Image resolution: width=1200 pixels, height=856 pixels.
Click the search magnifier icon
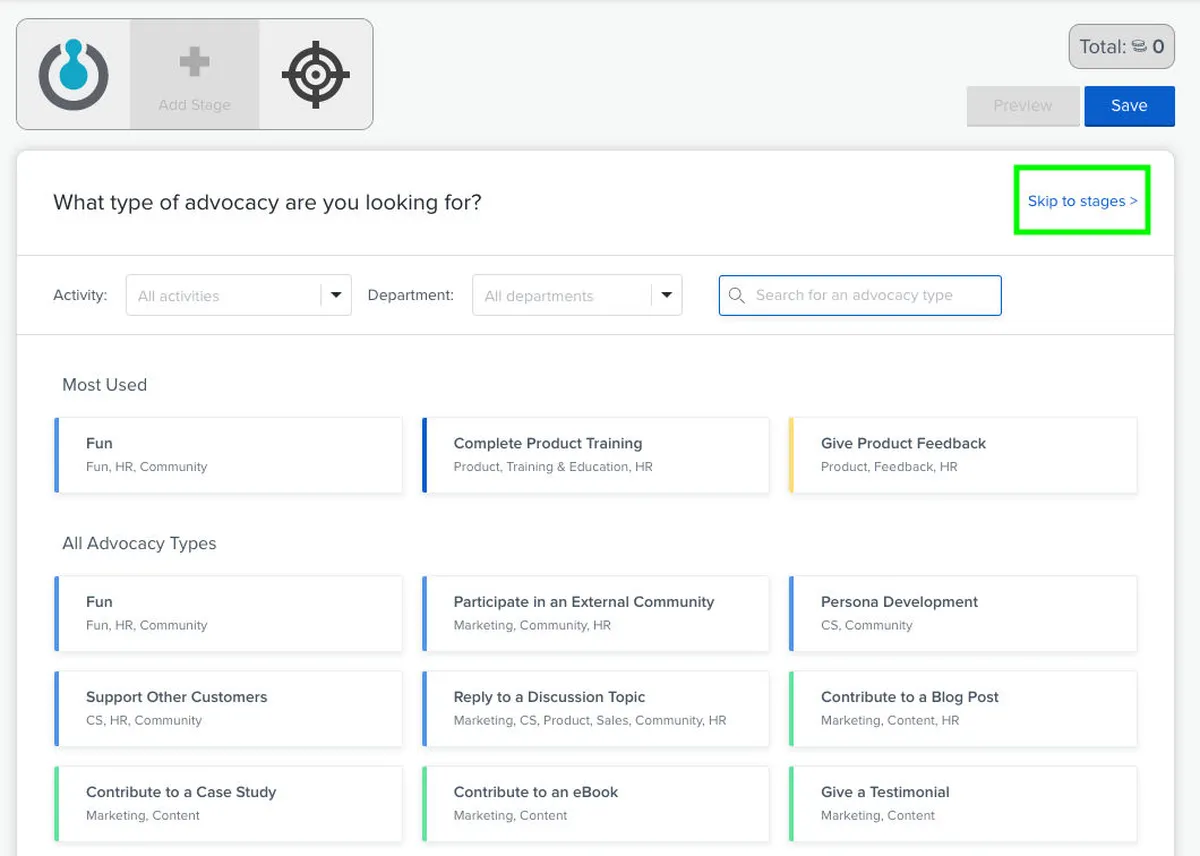point(737,296)
